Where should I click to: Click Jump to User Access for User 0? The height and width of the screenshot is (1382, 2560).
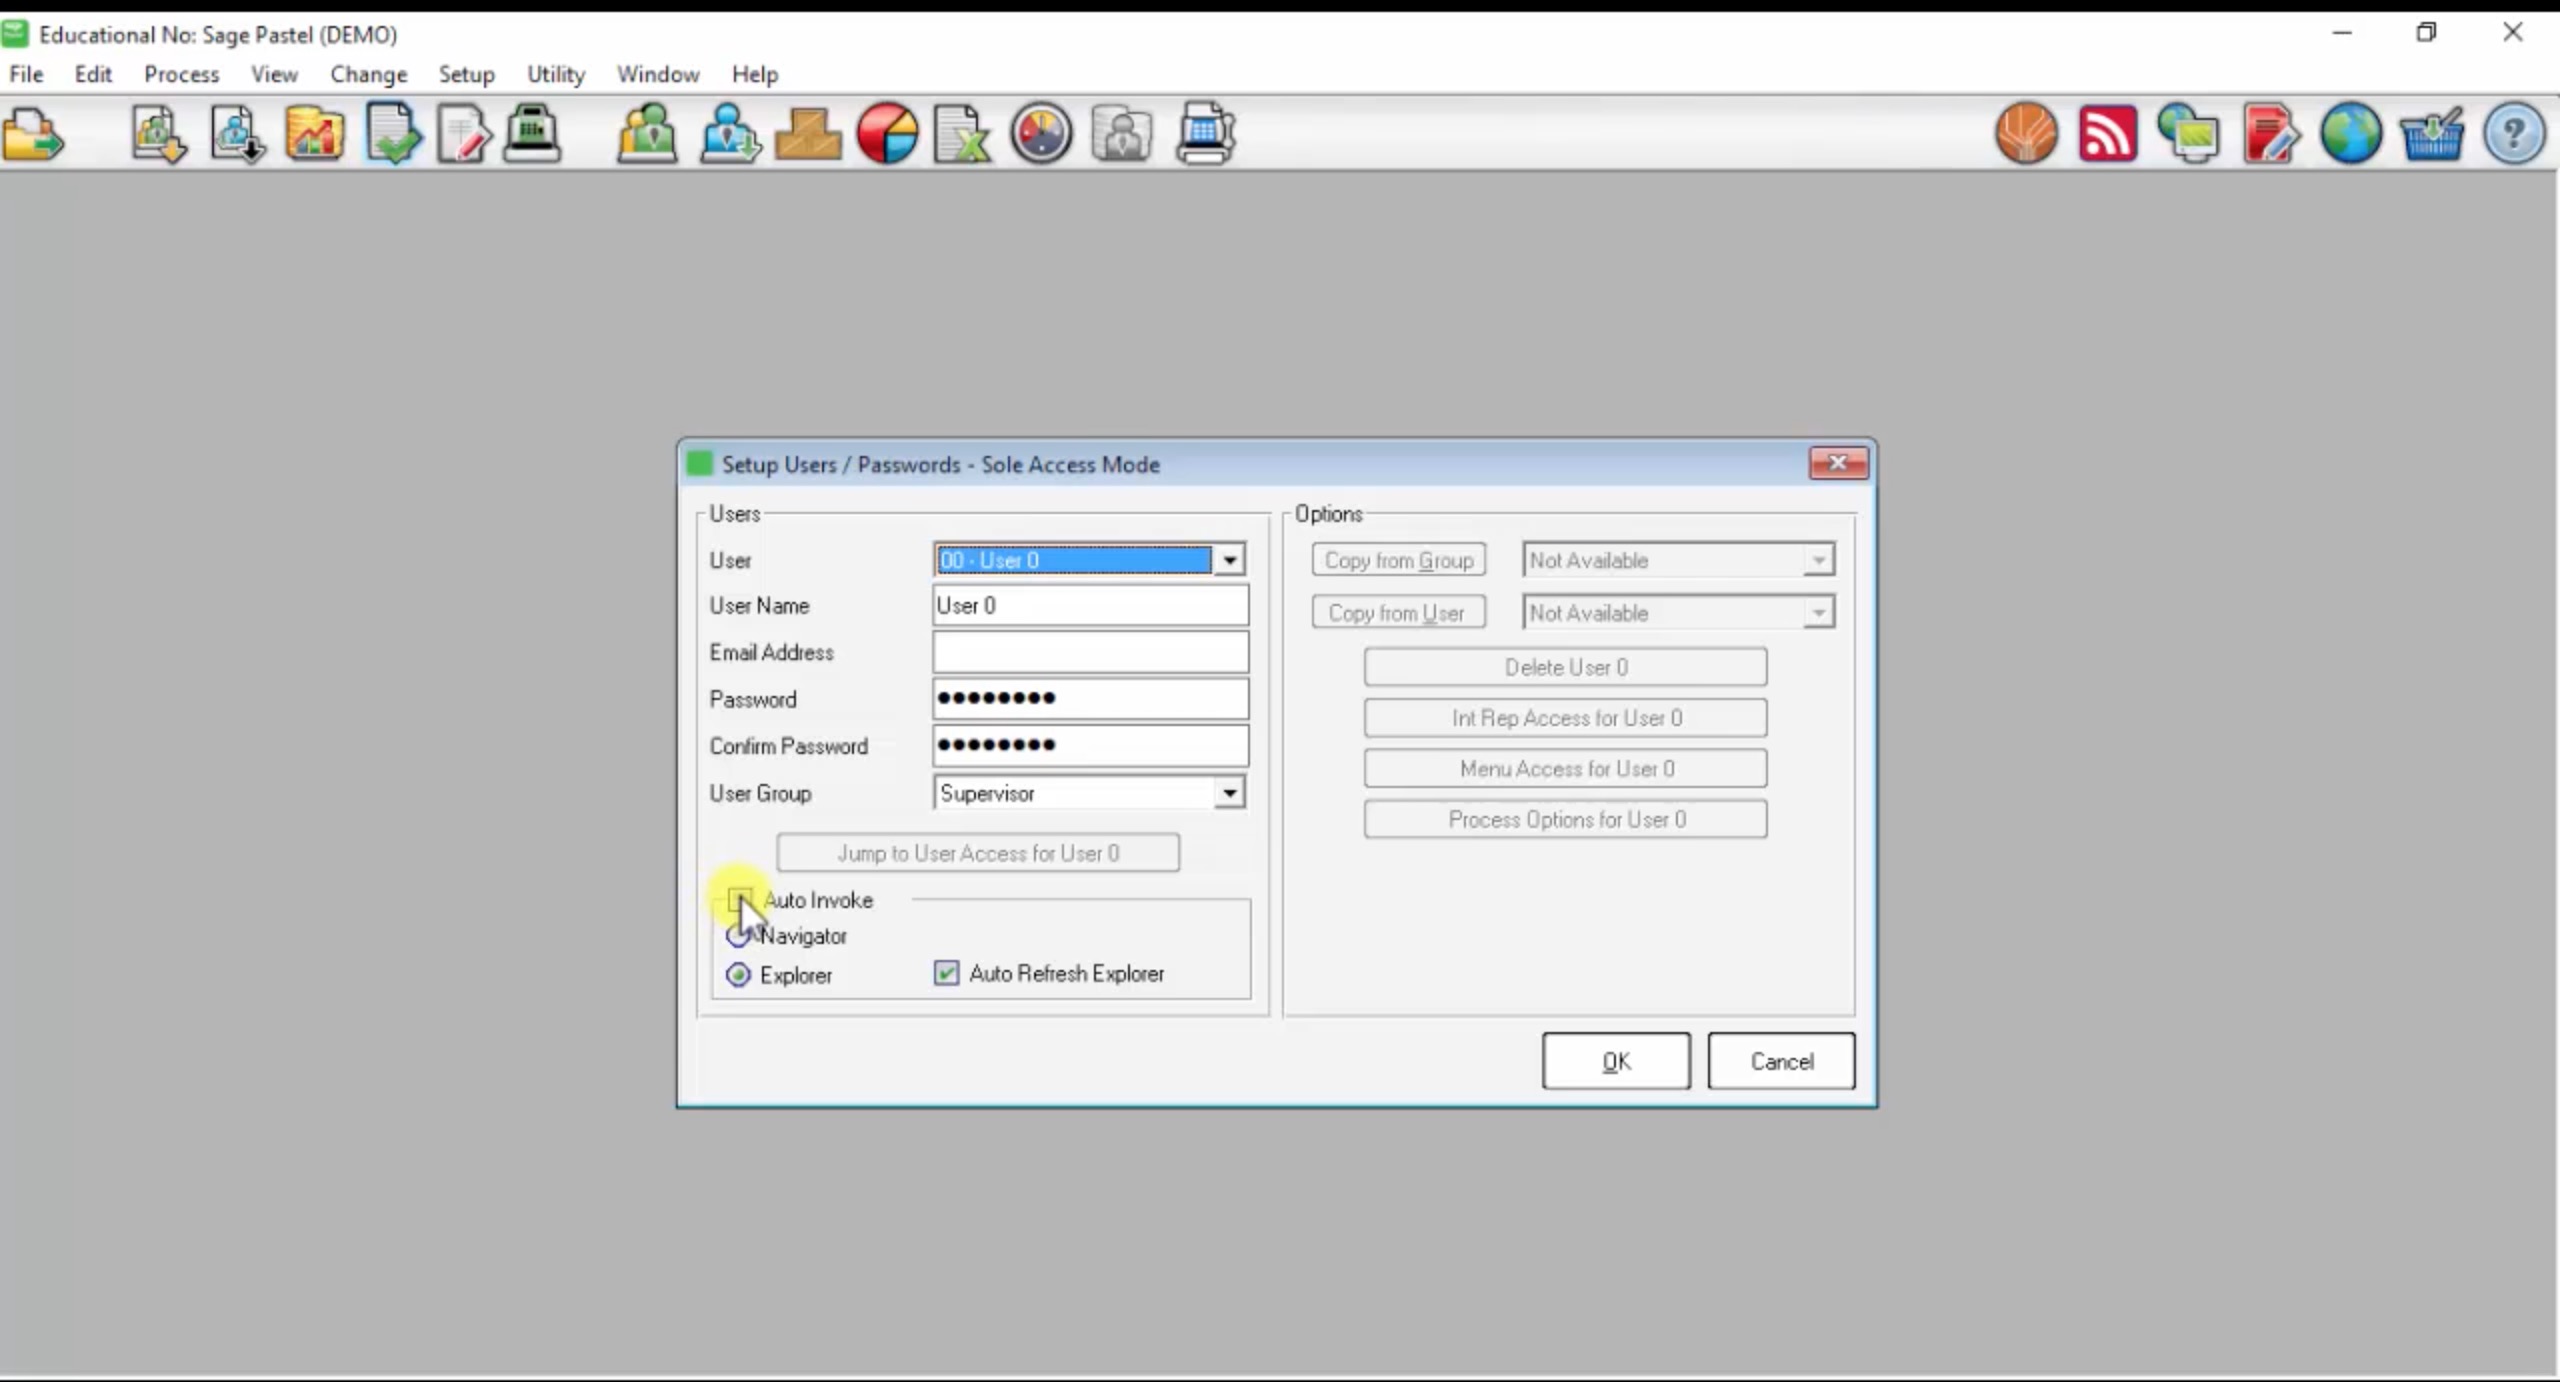click(x=978, y=852)
